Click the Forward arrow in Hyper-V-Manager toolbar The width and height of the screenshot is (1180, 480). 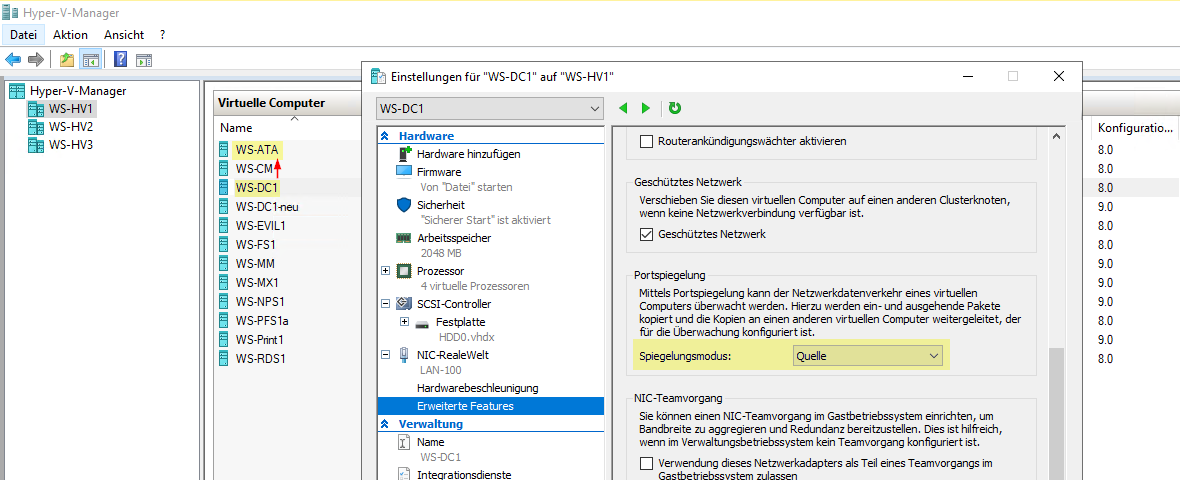click(35, 59)
